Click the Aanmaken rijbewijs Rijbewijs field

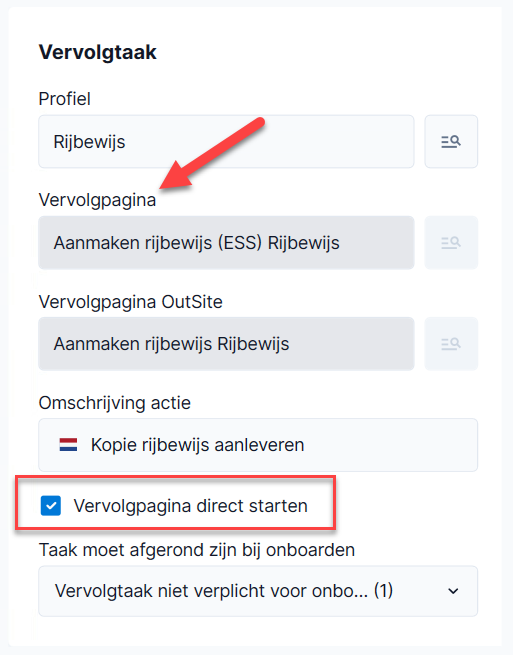(226, 344)
